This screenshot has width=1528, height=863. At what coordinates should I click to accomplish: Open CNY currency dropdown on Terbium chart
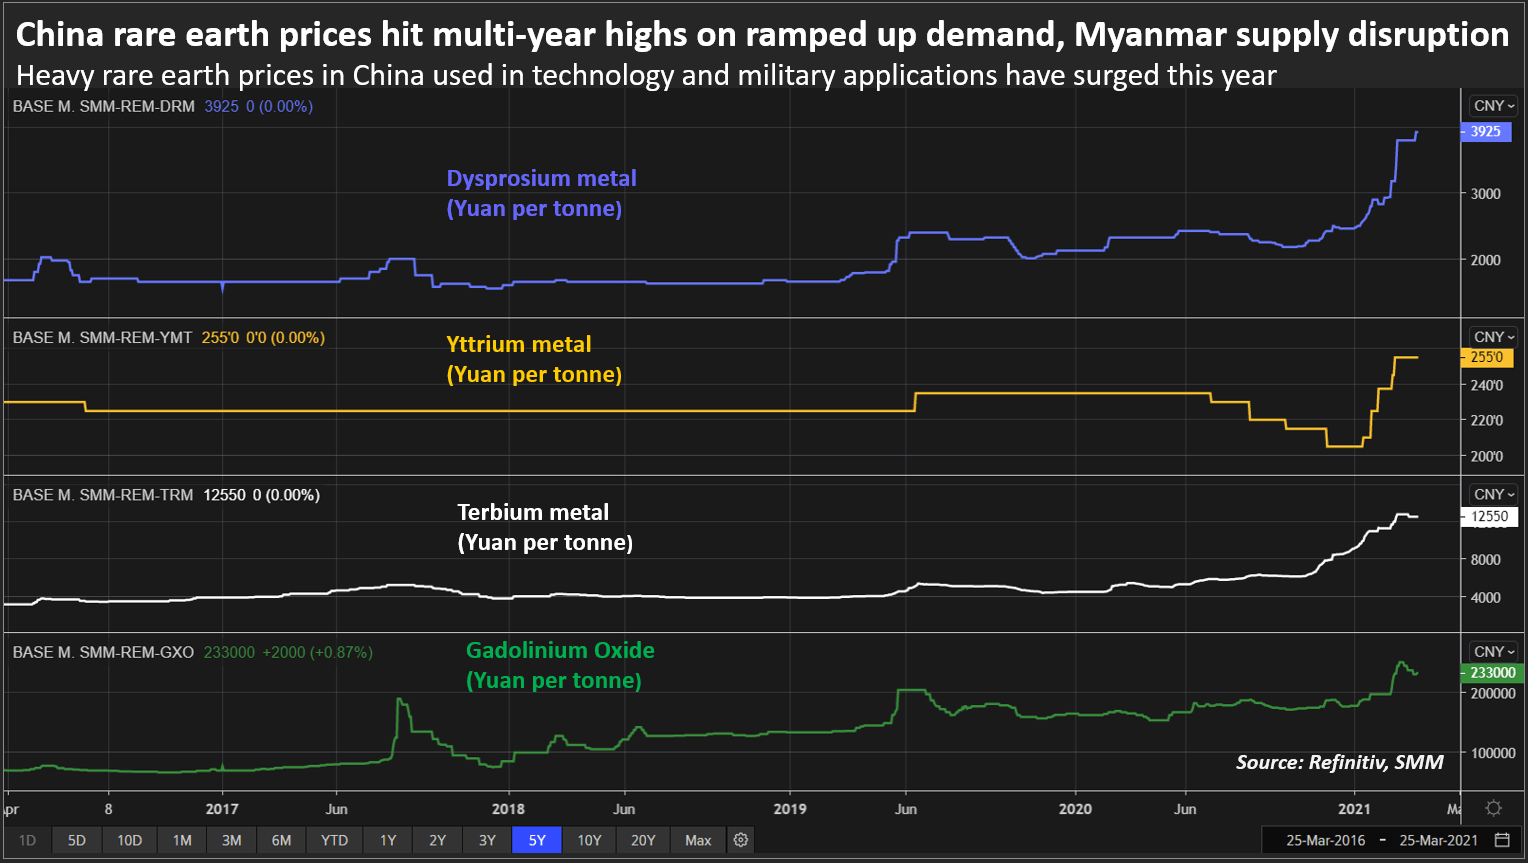point(1494,494)
